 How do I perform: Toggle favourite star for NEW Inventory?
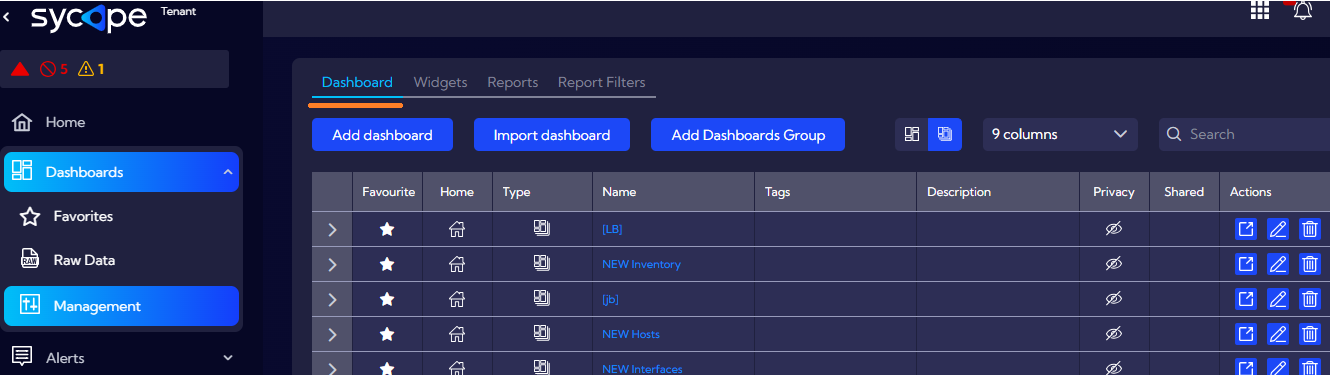click(x=387, y=264)
